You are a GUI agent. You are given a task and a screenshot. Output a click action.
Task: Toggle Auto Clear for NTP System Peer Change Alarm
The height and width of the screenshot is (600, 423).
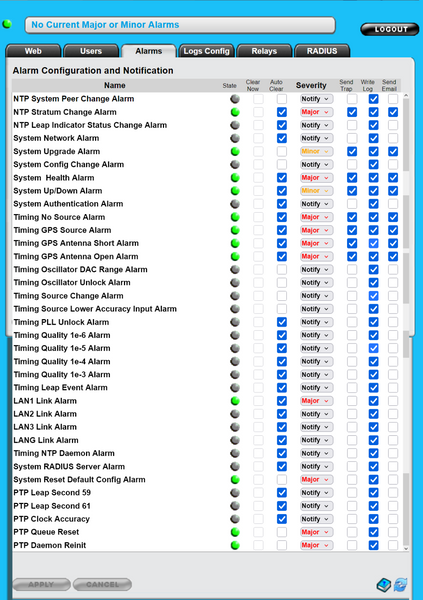tap(282, 99)
